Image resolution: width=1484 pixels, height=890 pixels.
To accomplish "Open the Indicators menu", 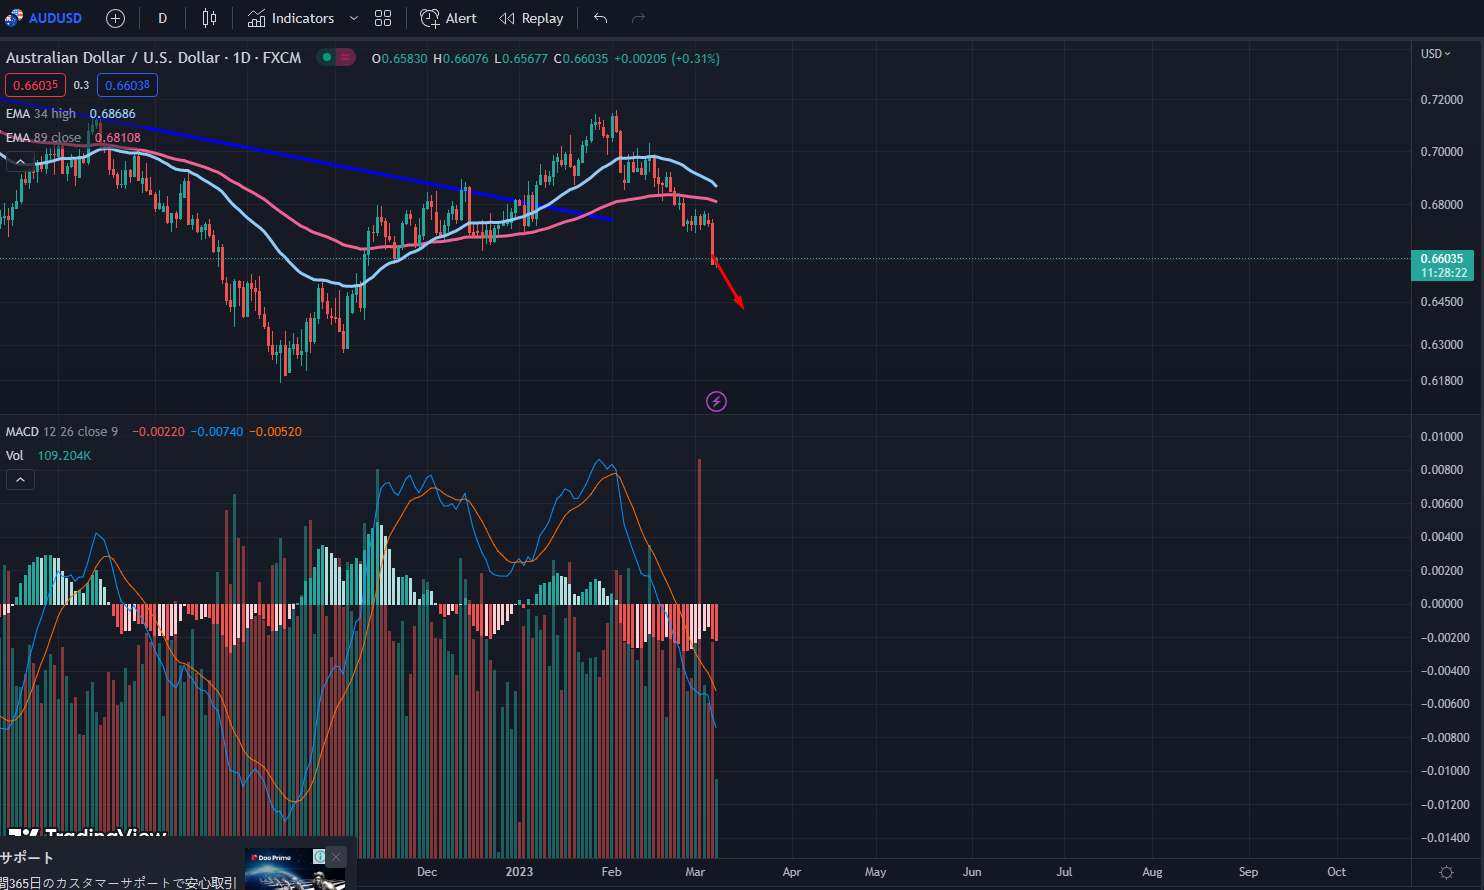I will tap(290, 17).
